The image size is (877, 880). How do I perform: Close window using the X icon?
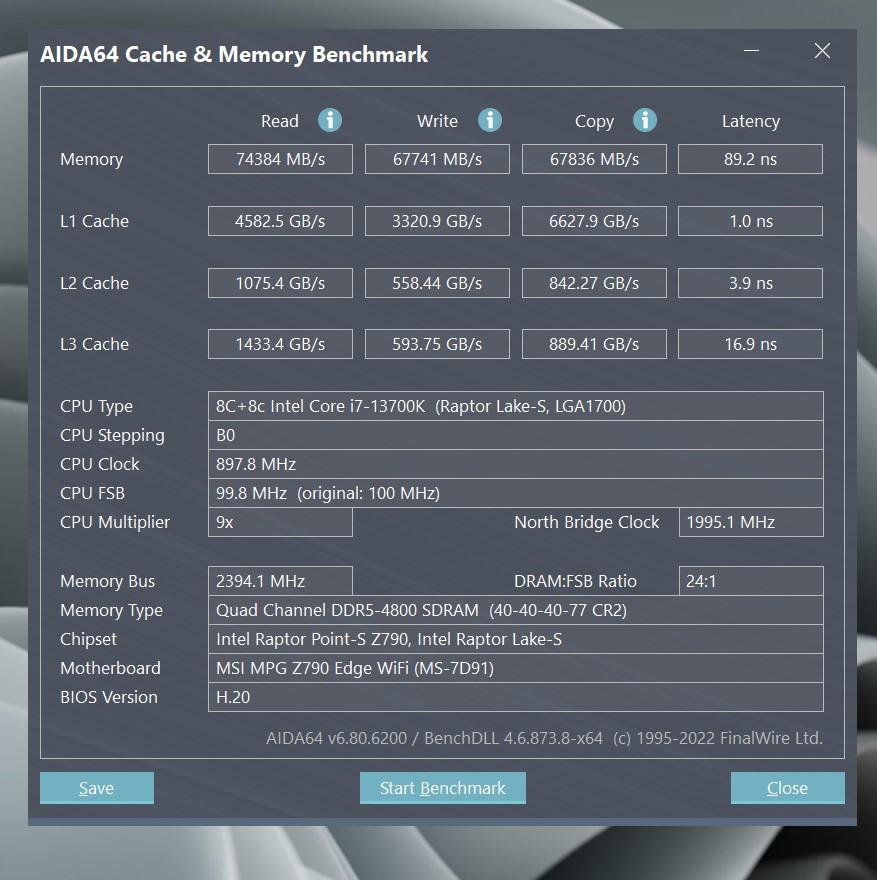pos(822,51)
